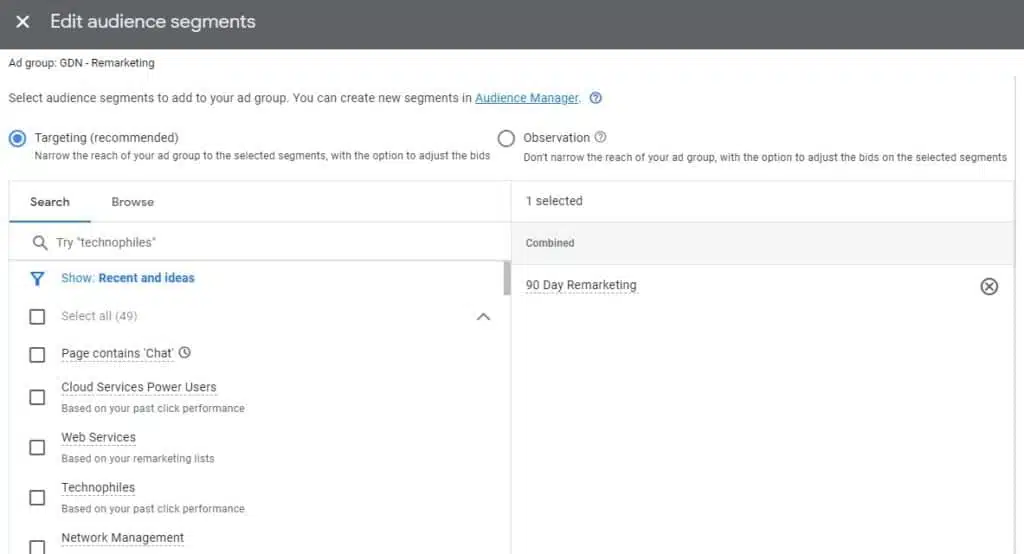Click the magnifier search icon

pos(40,243)
